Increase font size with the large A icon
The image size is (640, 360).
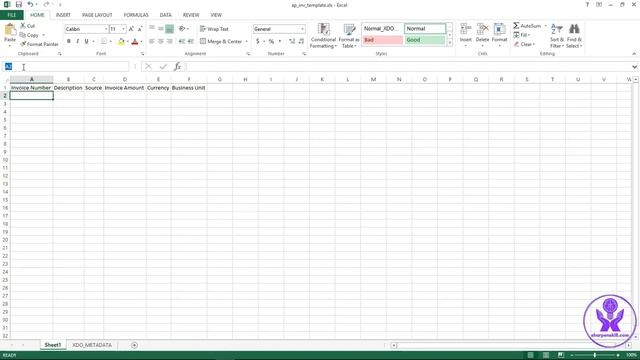point(131,29)
